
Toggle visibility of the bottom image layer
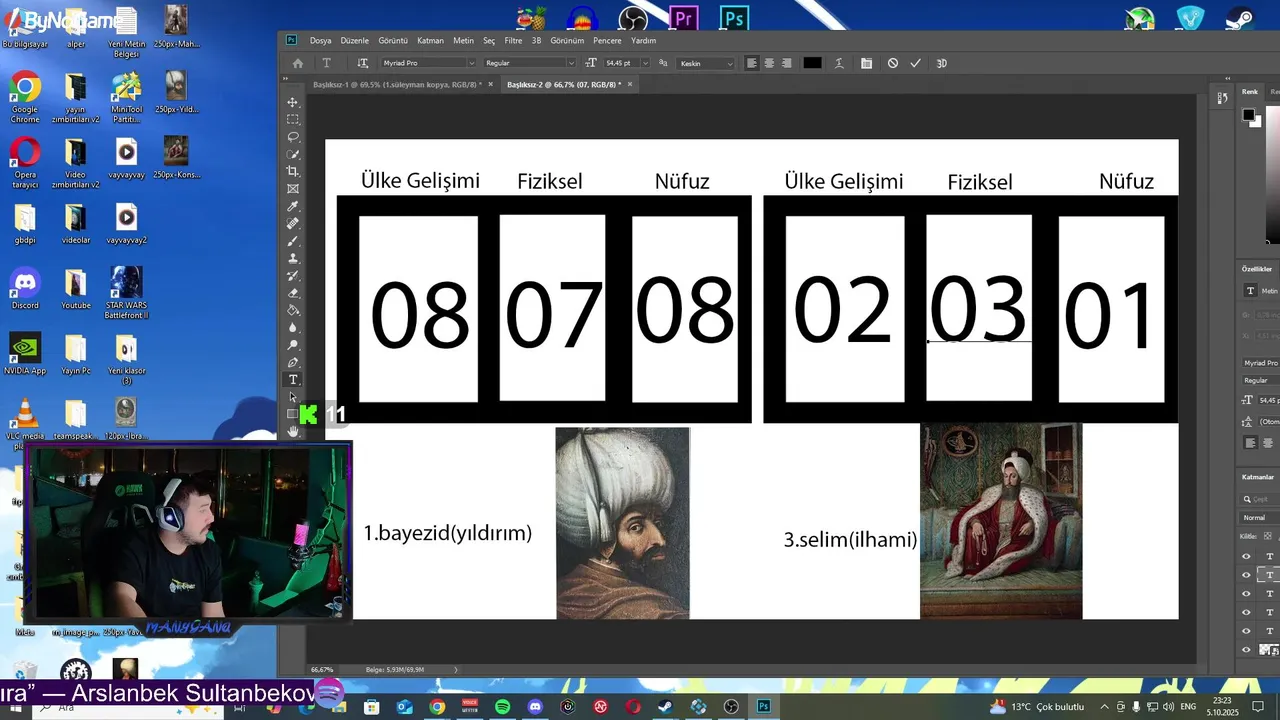[x=1246, y=650]
